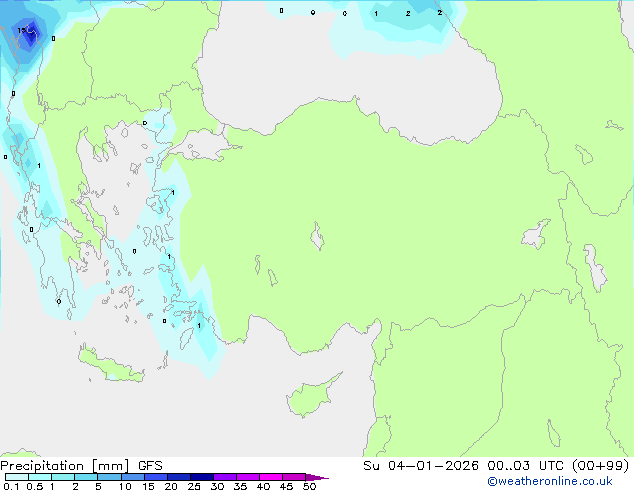Click the legend label "50"
Image resolution: width=634 pixels, height=490 pixels.
pyautogui.click(x=309, y=486)
